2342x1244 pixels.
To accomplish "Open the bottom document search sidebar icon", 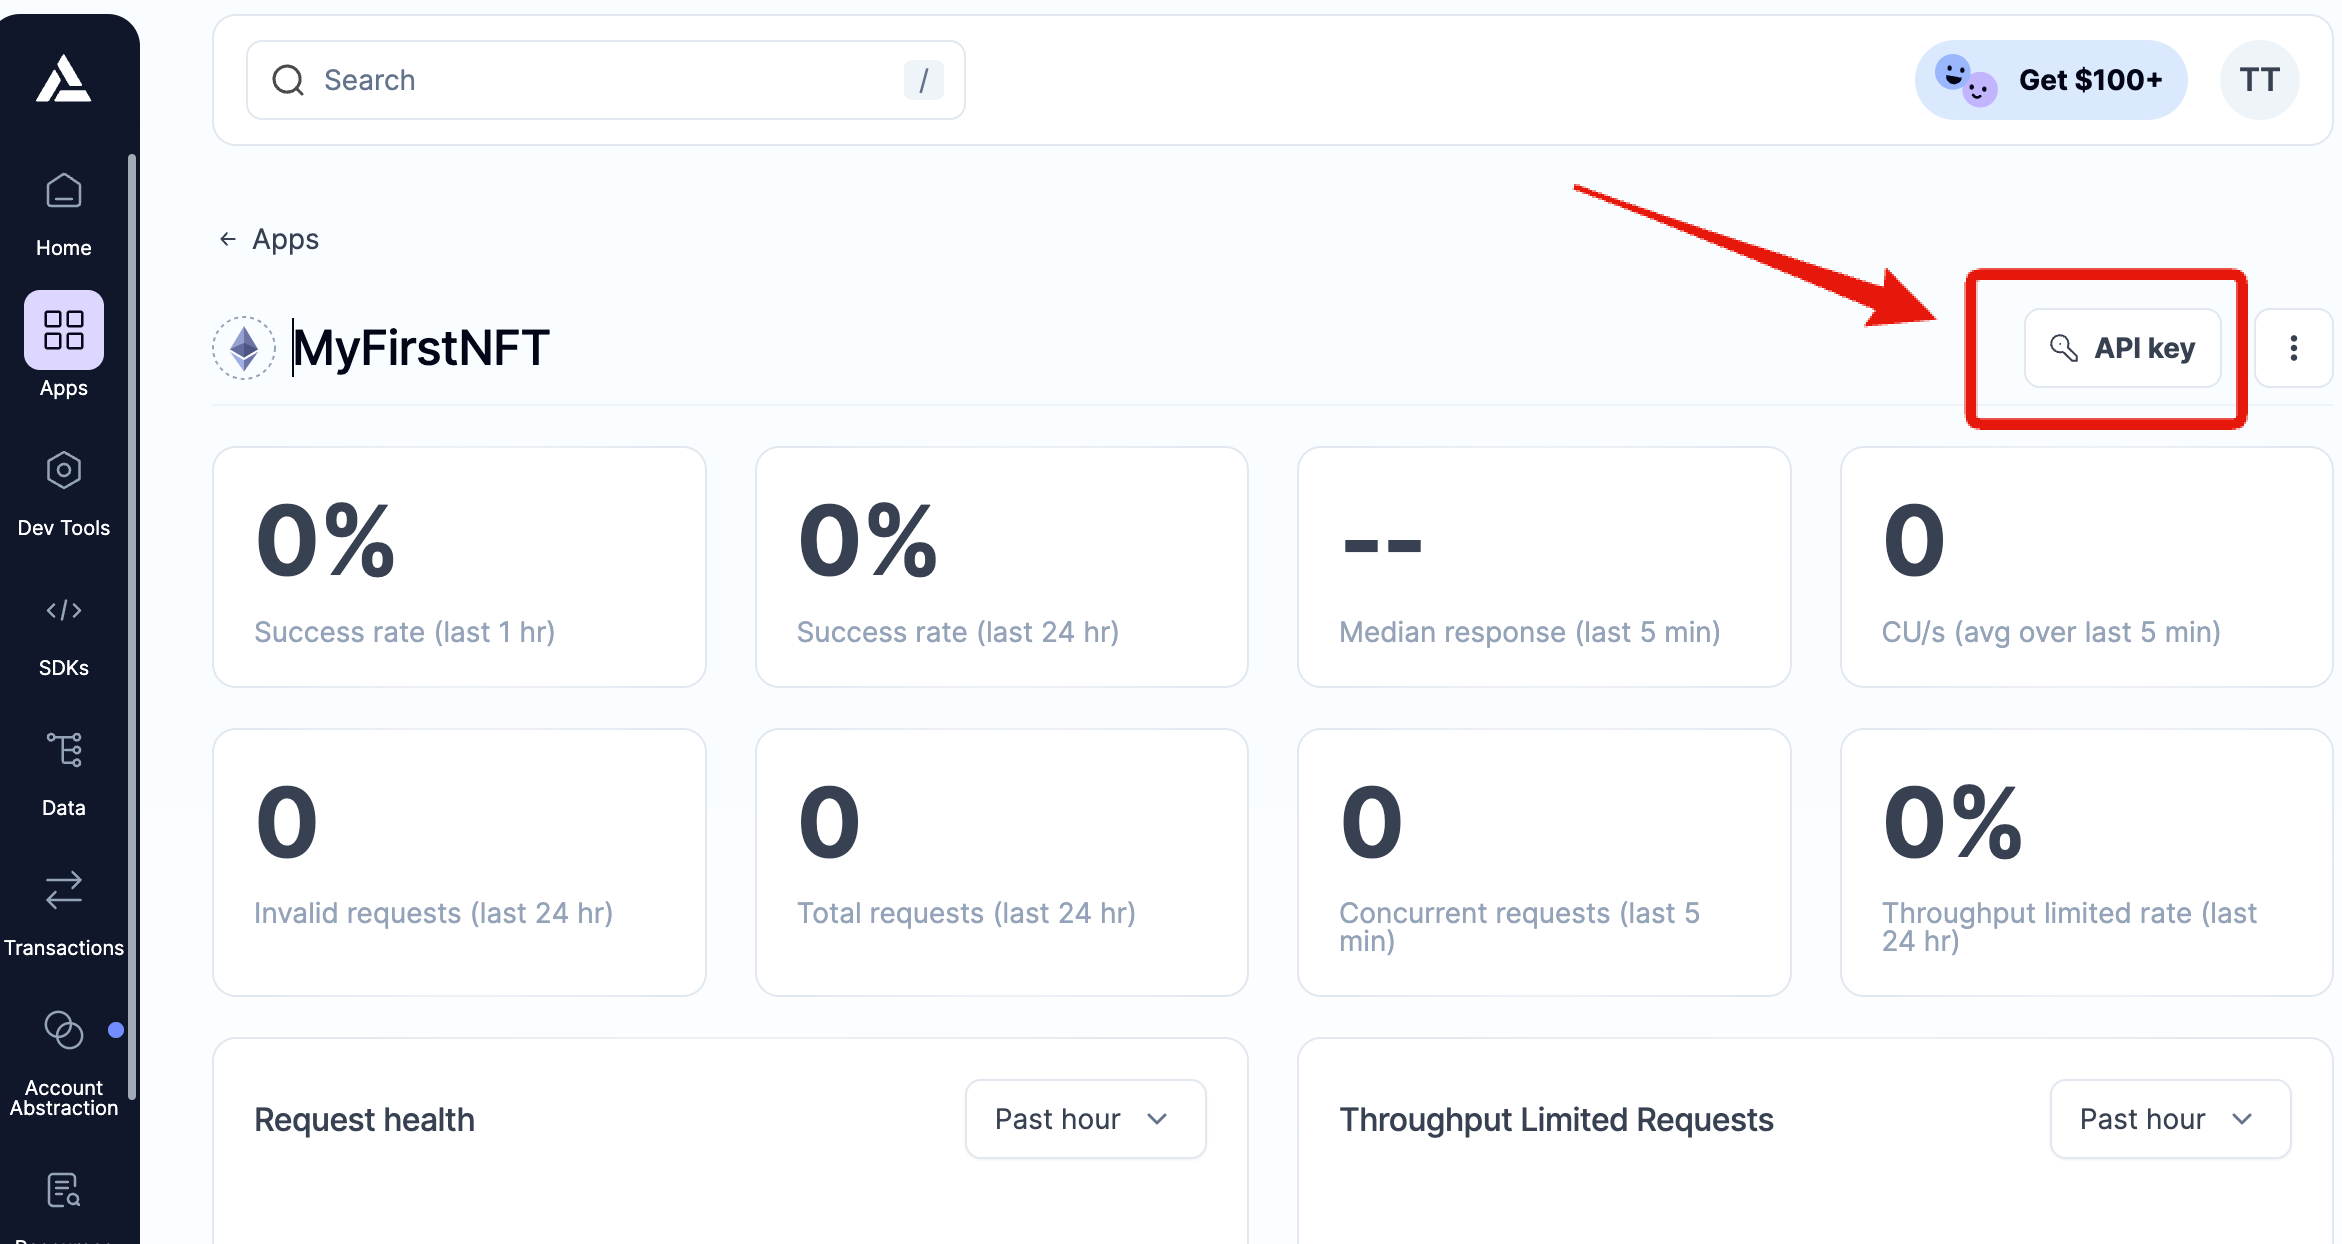I will [63, 1190].
